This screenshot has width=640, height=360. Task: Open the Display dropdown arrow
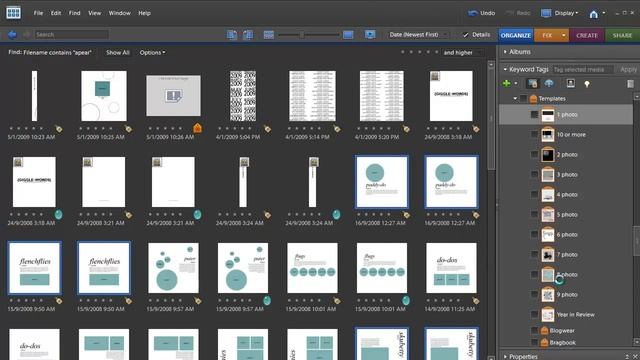[x=576, y=13]
